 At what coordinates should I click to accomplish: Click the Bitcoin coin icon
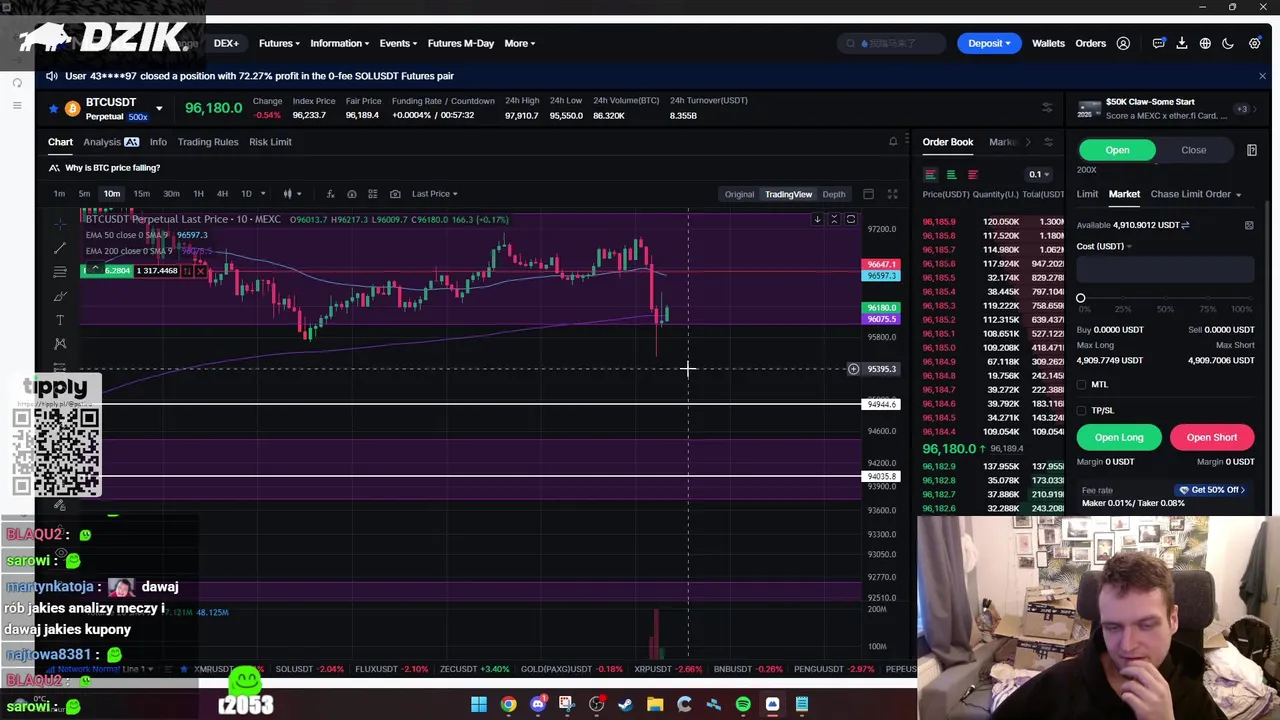click(72, 108)
